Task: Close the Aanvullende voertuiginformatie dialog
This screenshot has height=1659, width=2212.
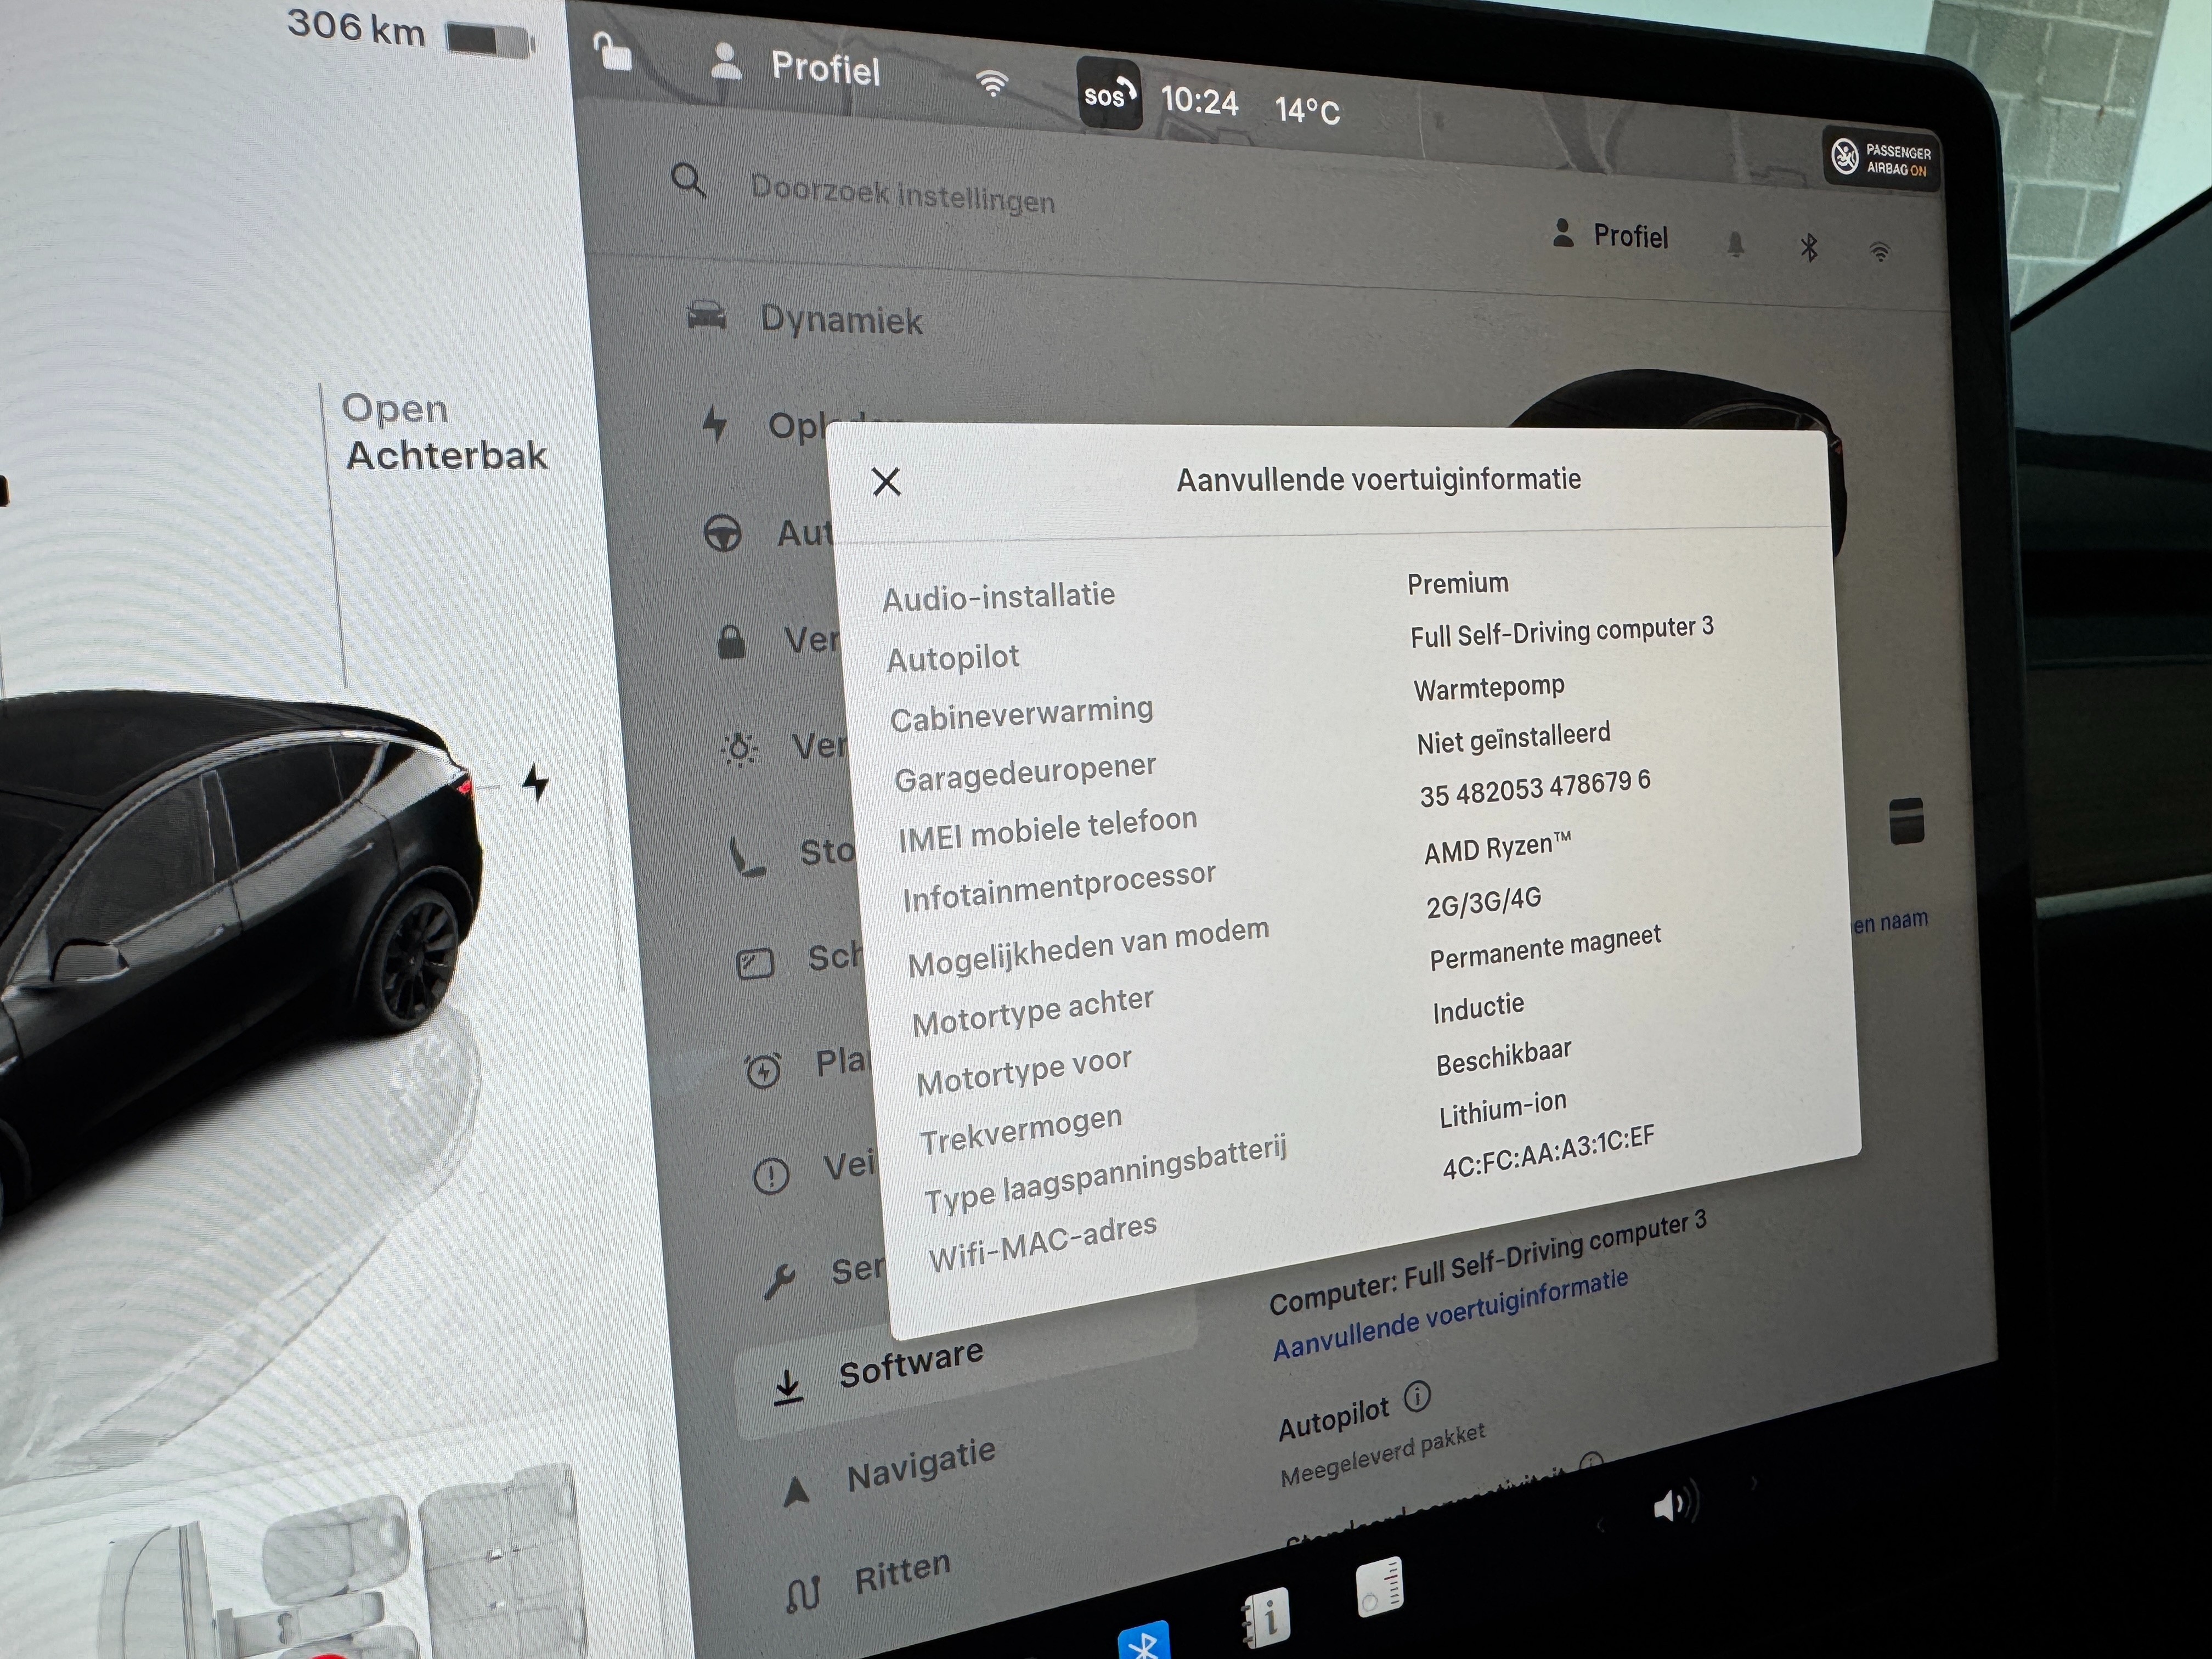Action: [x=886, y=482]
